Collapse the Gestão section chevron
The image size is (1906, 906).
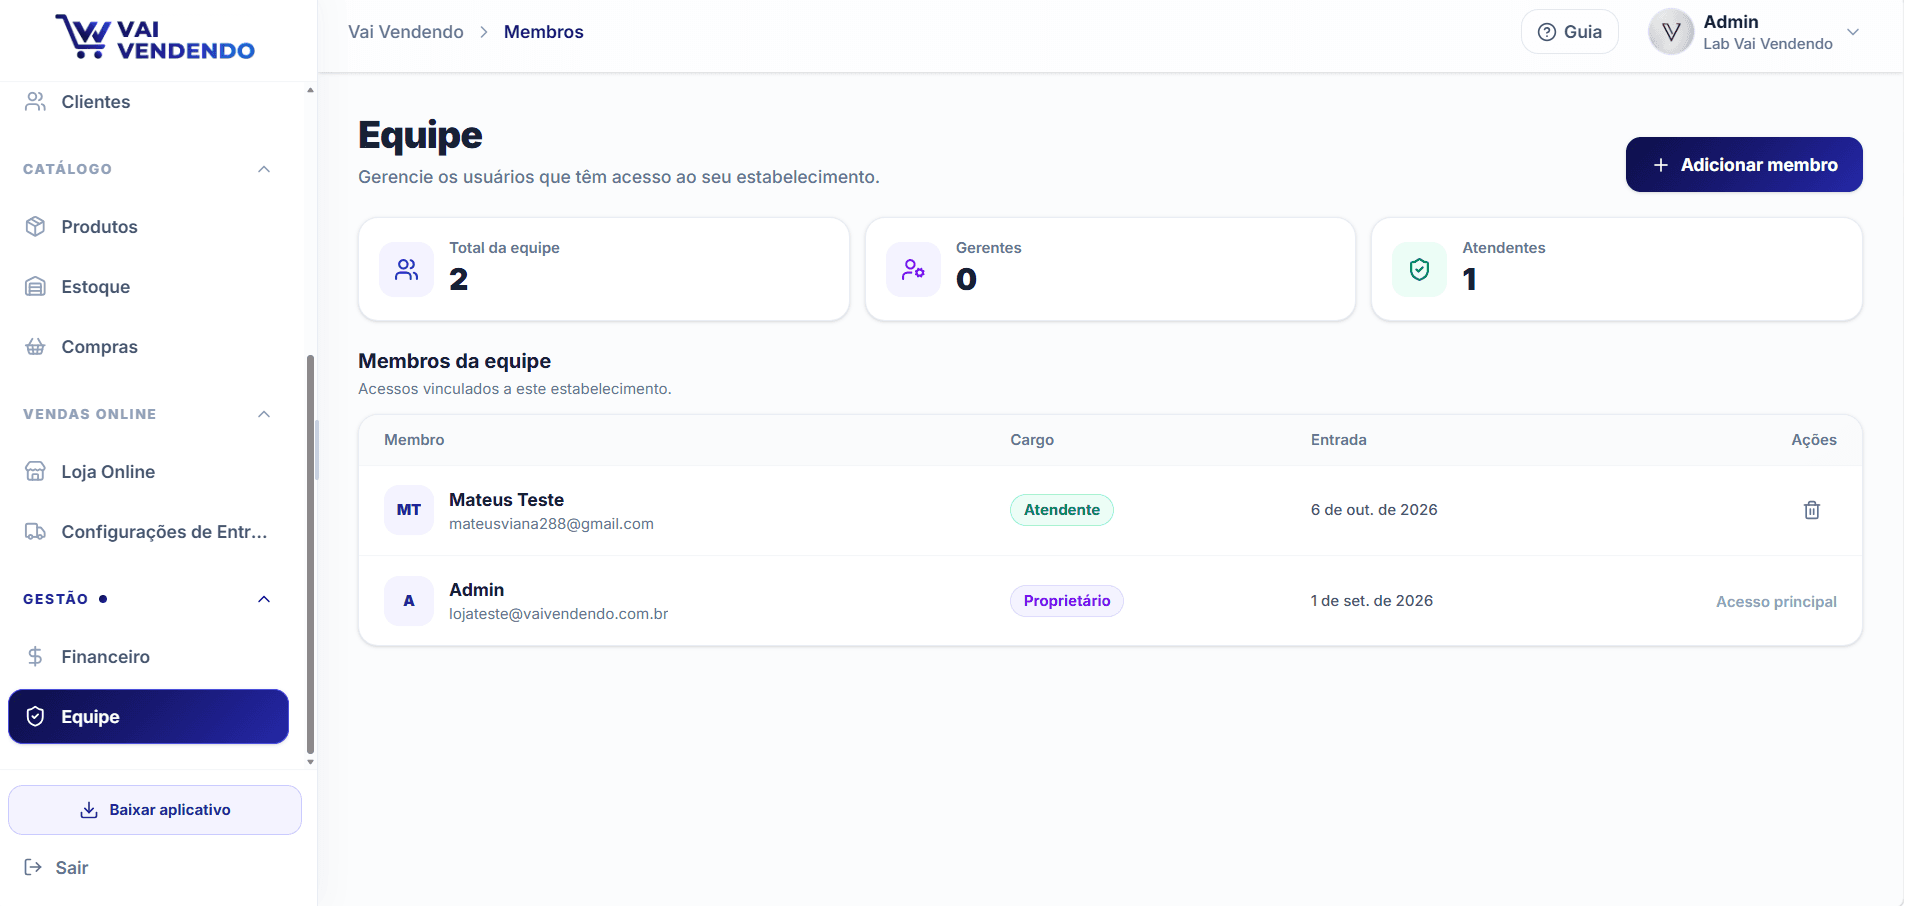click(264, 599)
